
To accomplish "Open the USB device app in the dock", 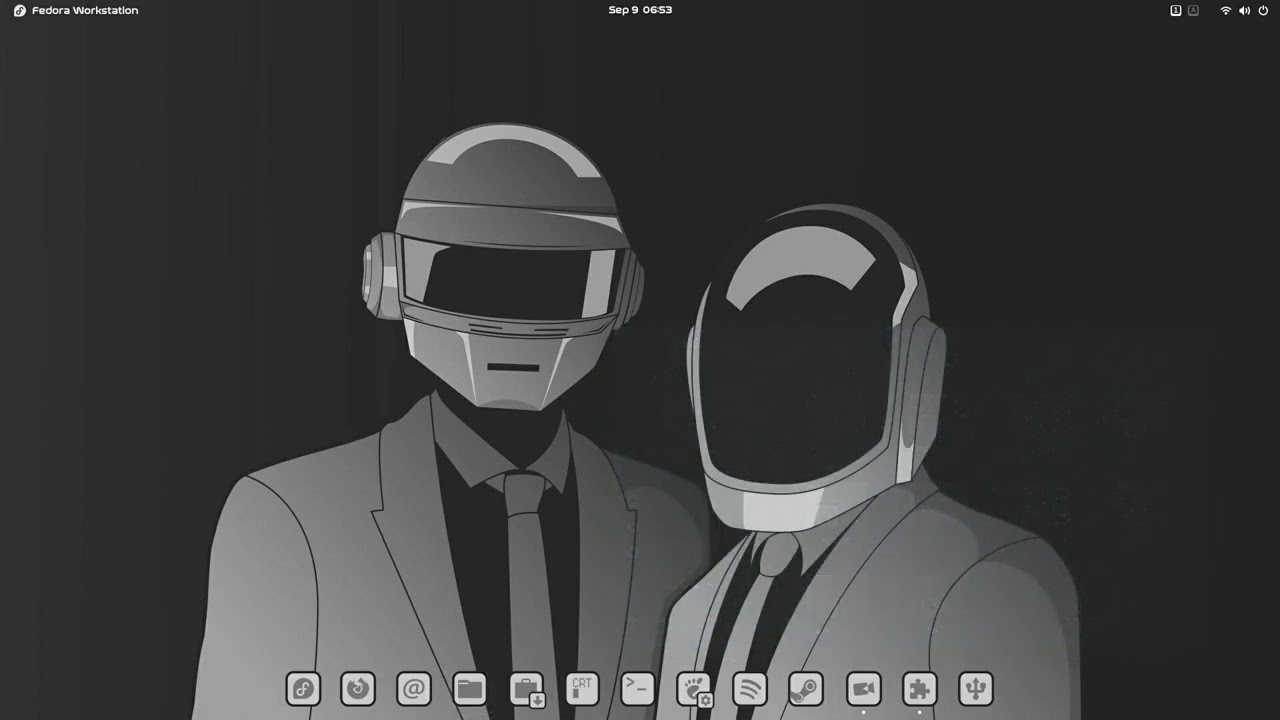I will pos(976,689).
